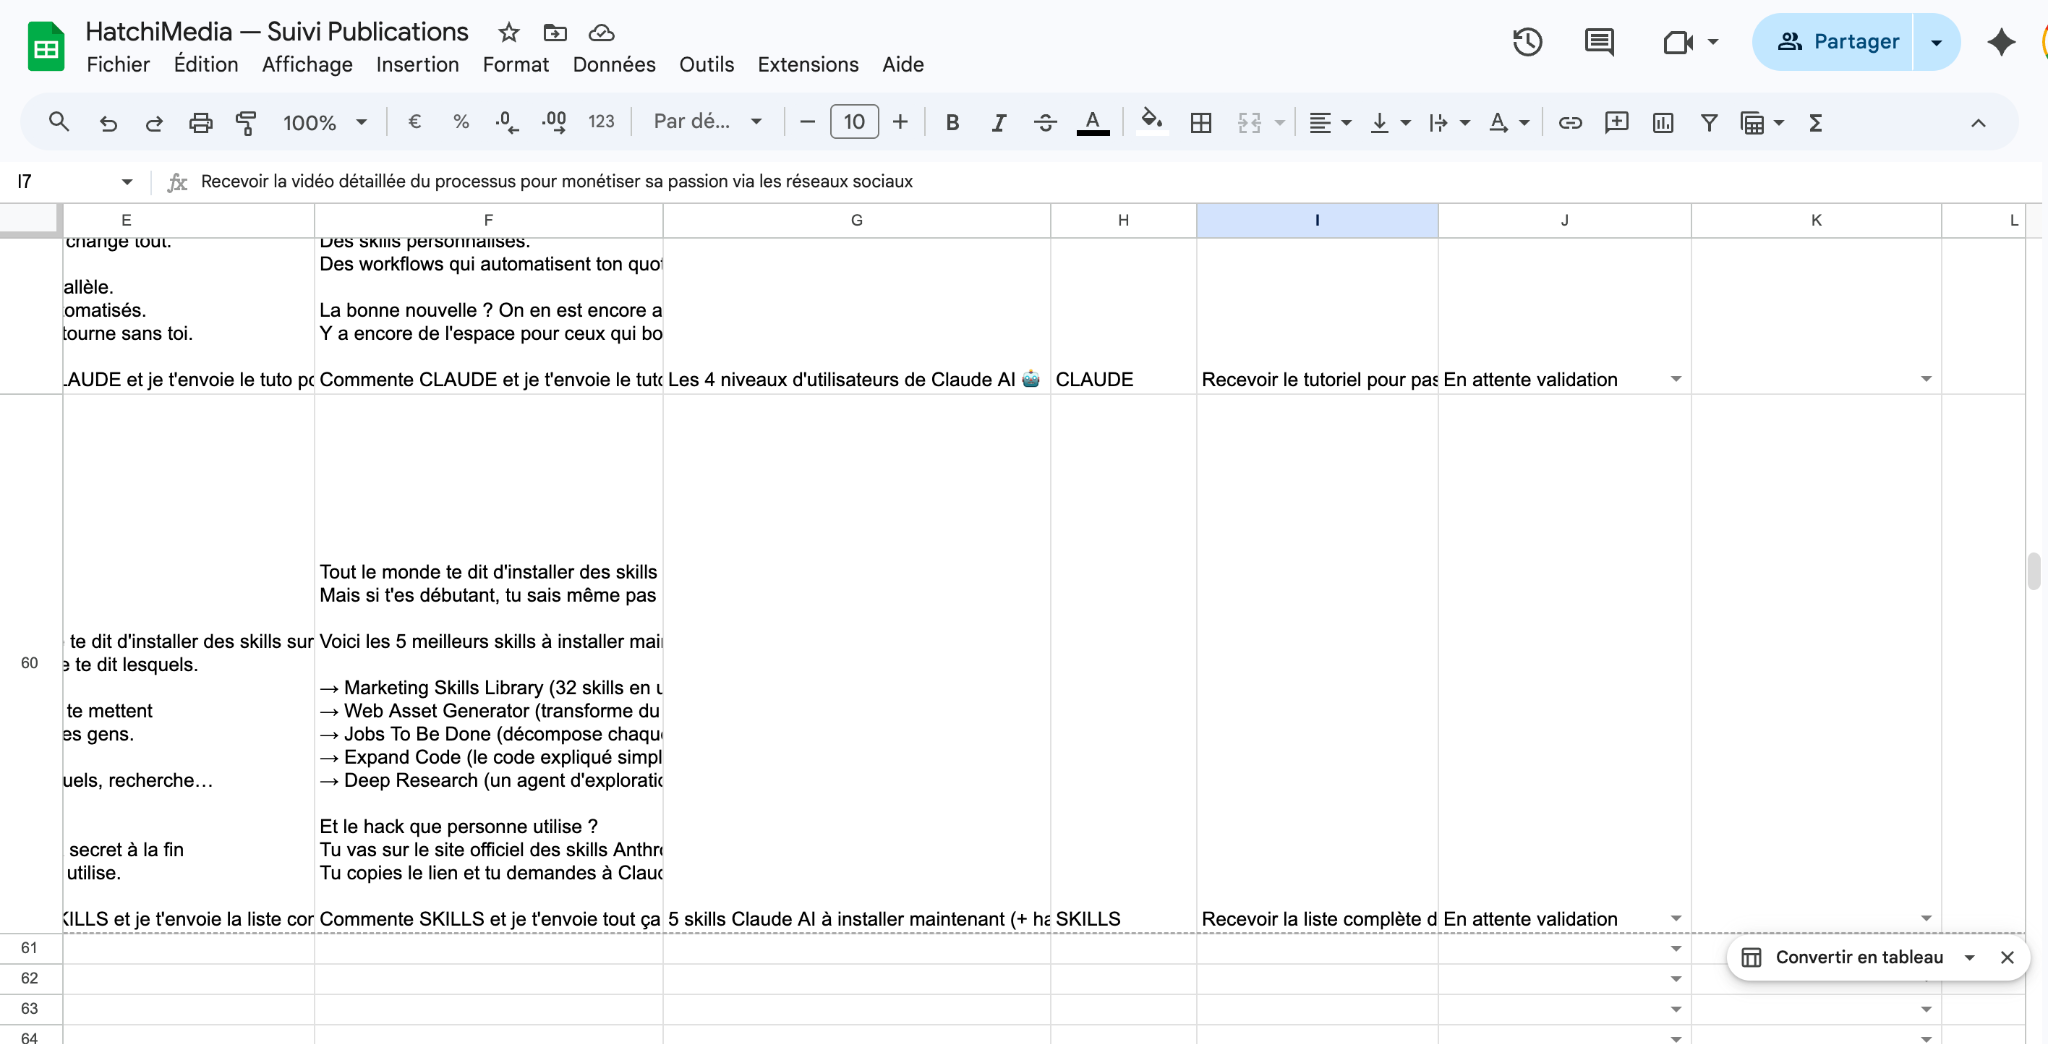Insert a link
The width and height of the screenshot is (2048, 1044).
pyautogui.click(x=1570, y=122)
